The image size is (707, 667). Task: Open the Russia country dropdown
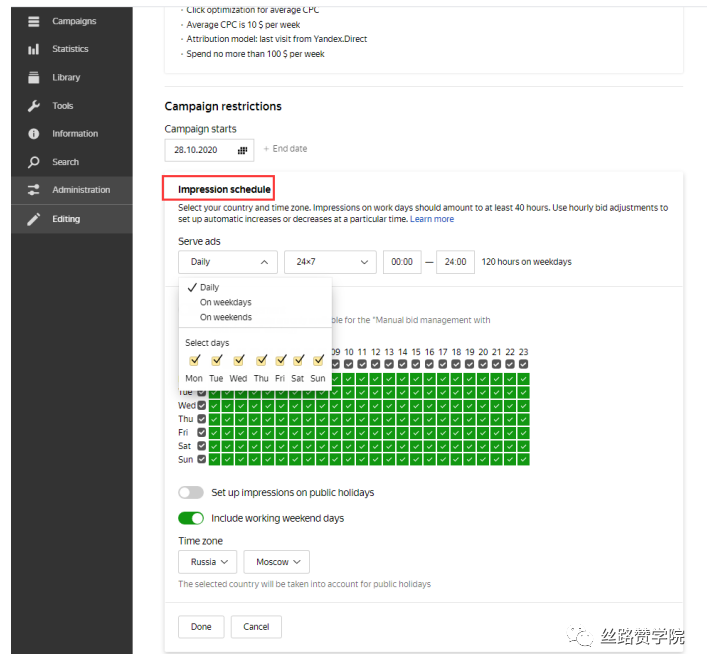[207, 562]
